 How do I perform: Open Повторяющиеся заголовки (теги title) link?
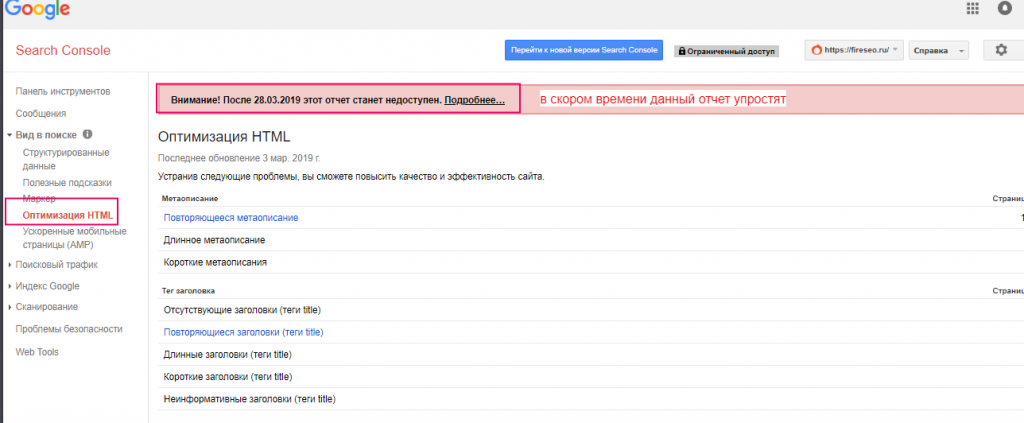tap(243, 332)
